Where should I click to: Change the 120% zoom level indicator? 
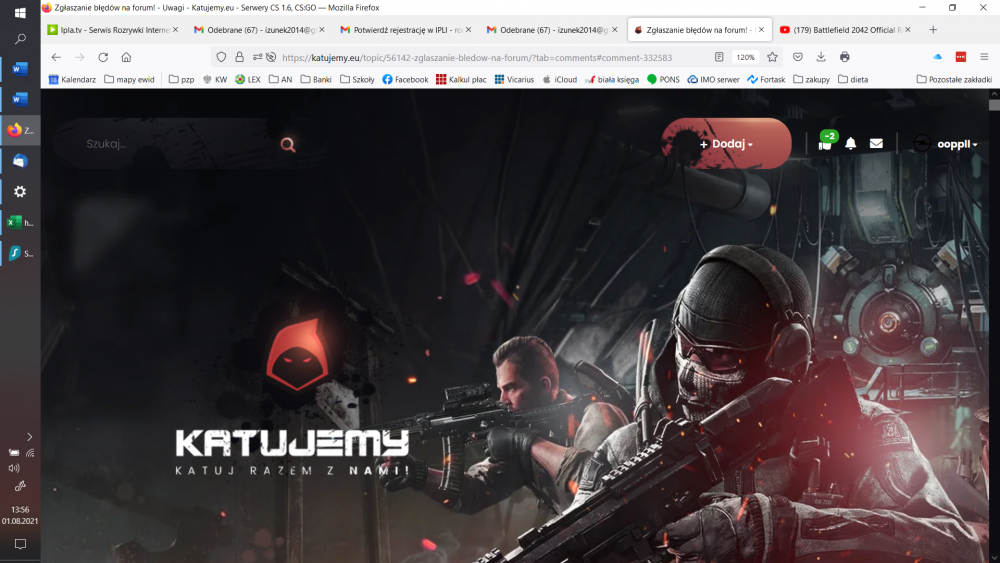coord(745,57)
